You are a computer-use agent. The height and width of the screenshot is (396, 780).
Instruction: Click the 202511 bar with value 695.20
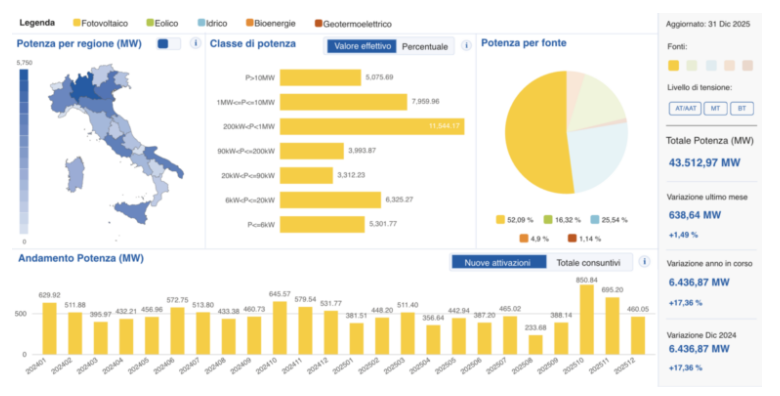612,326
